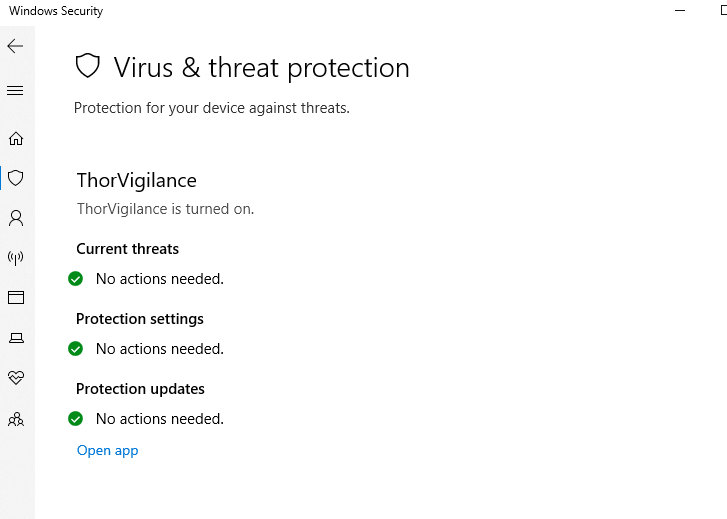Open Family options in the sidebar
Screen dimensions: 727x519
[15, 419]
